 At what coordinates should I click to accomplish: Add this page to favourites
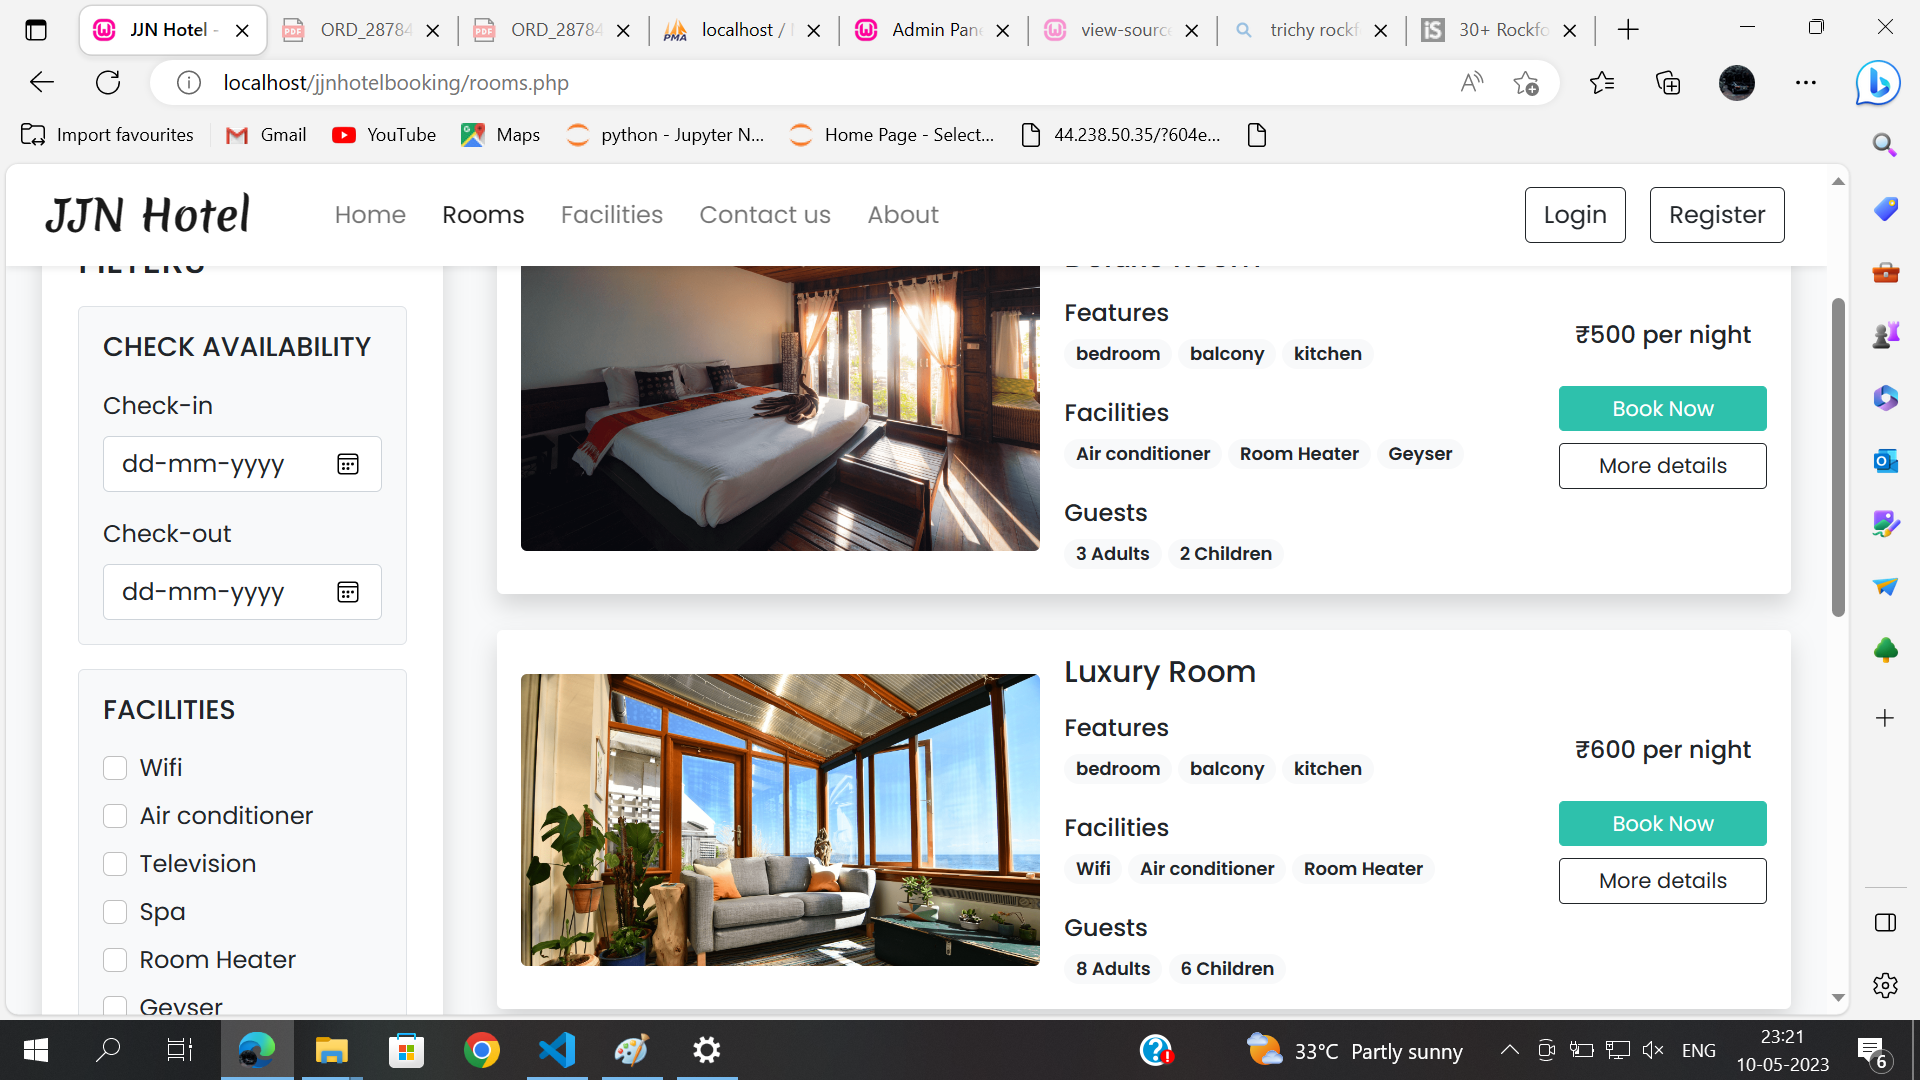pos(1526,82)
